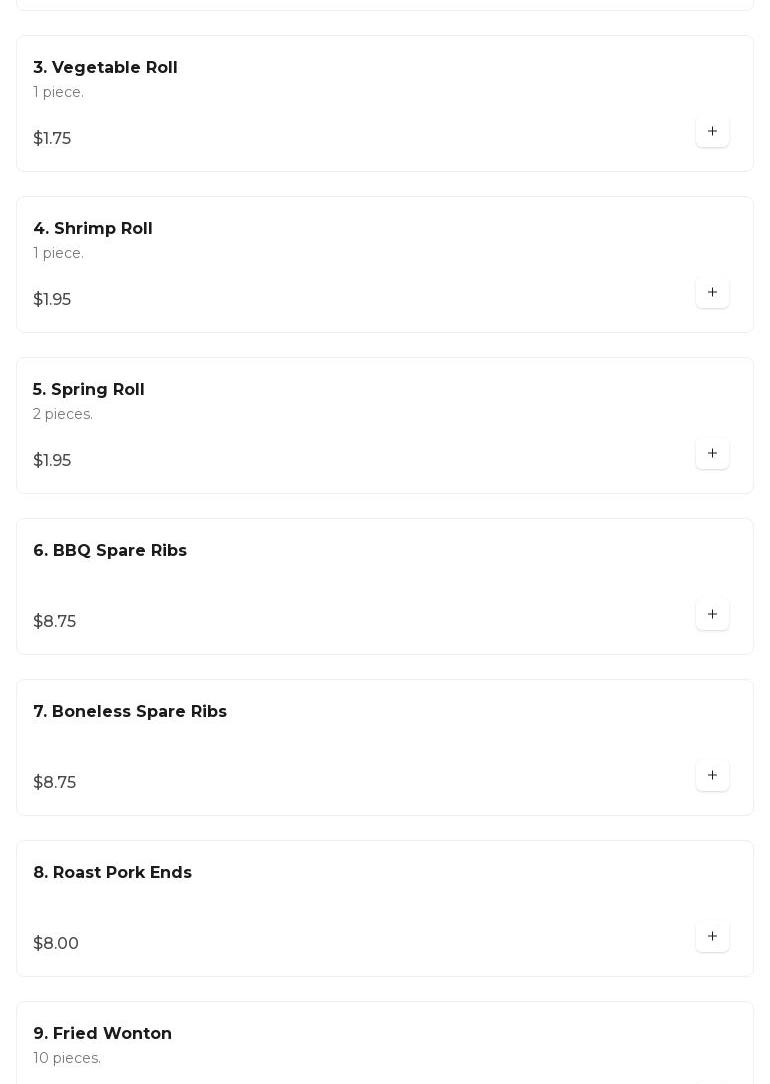Open the 8. Roast Pork Ends item
This screenshot has height=1084, width=770.
coord(112,873)
